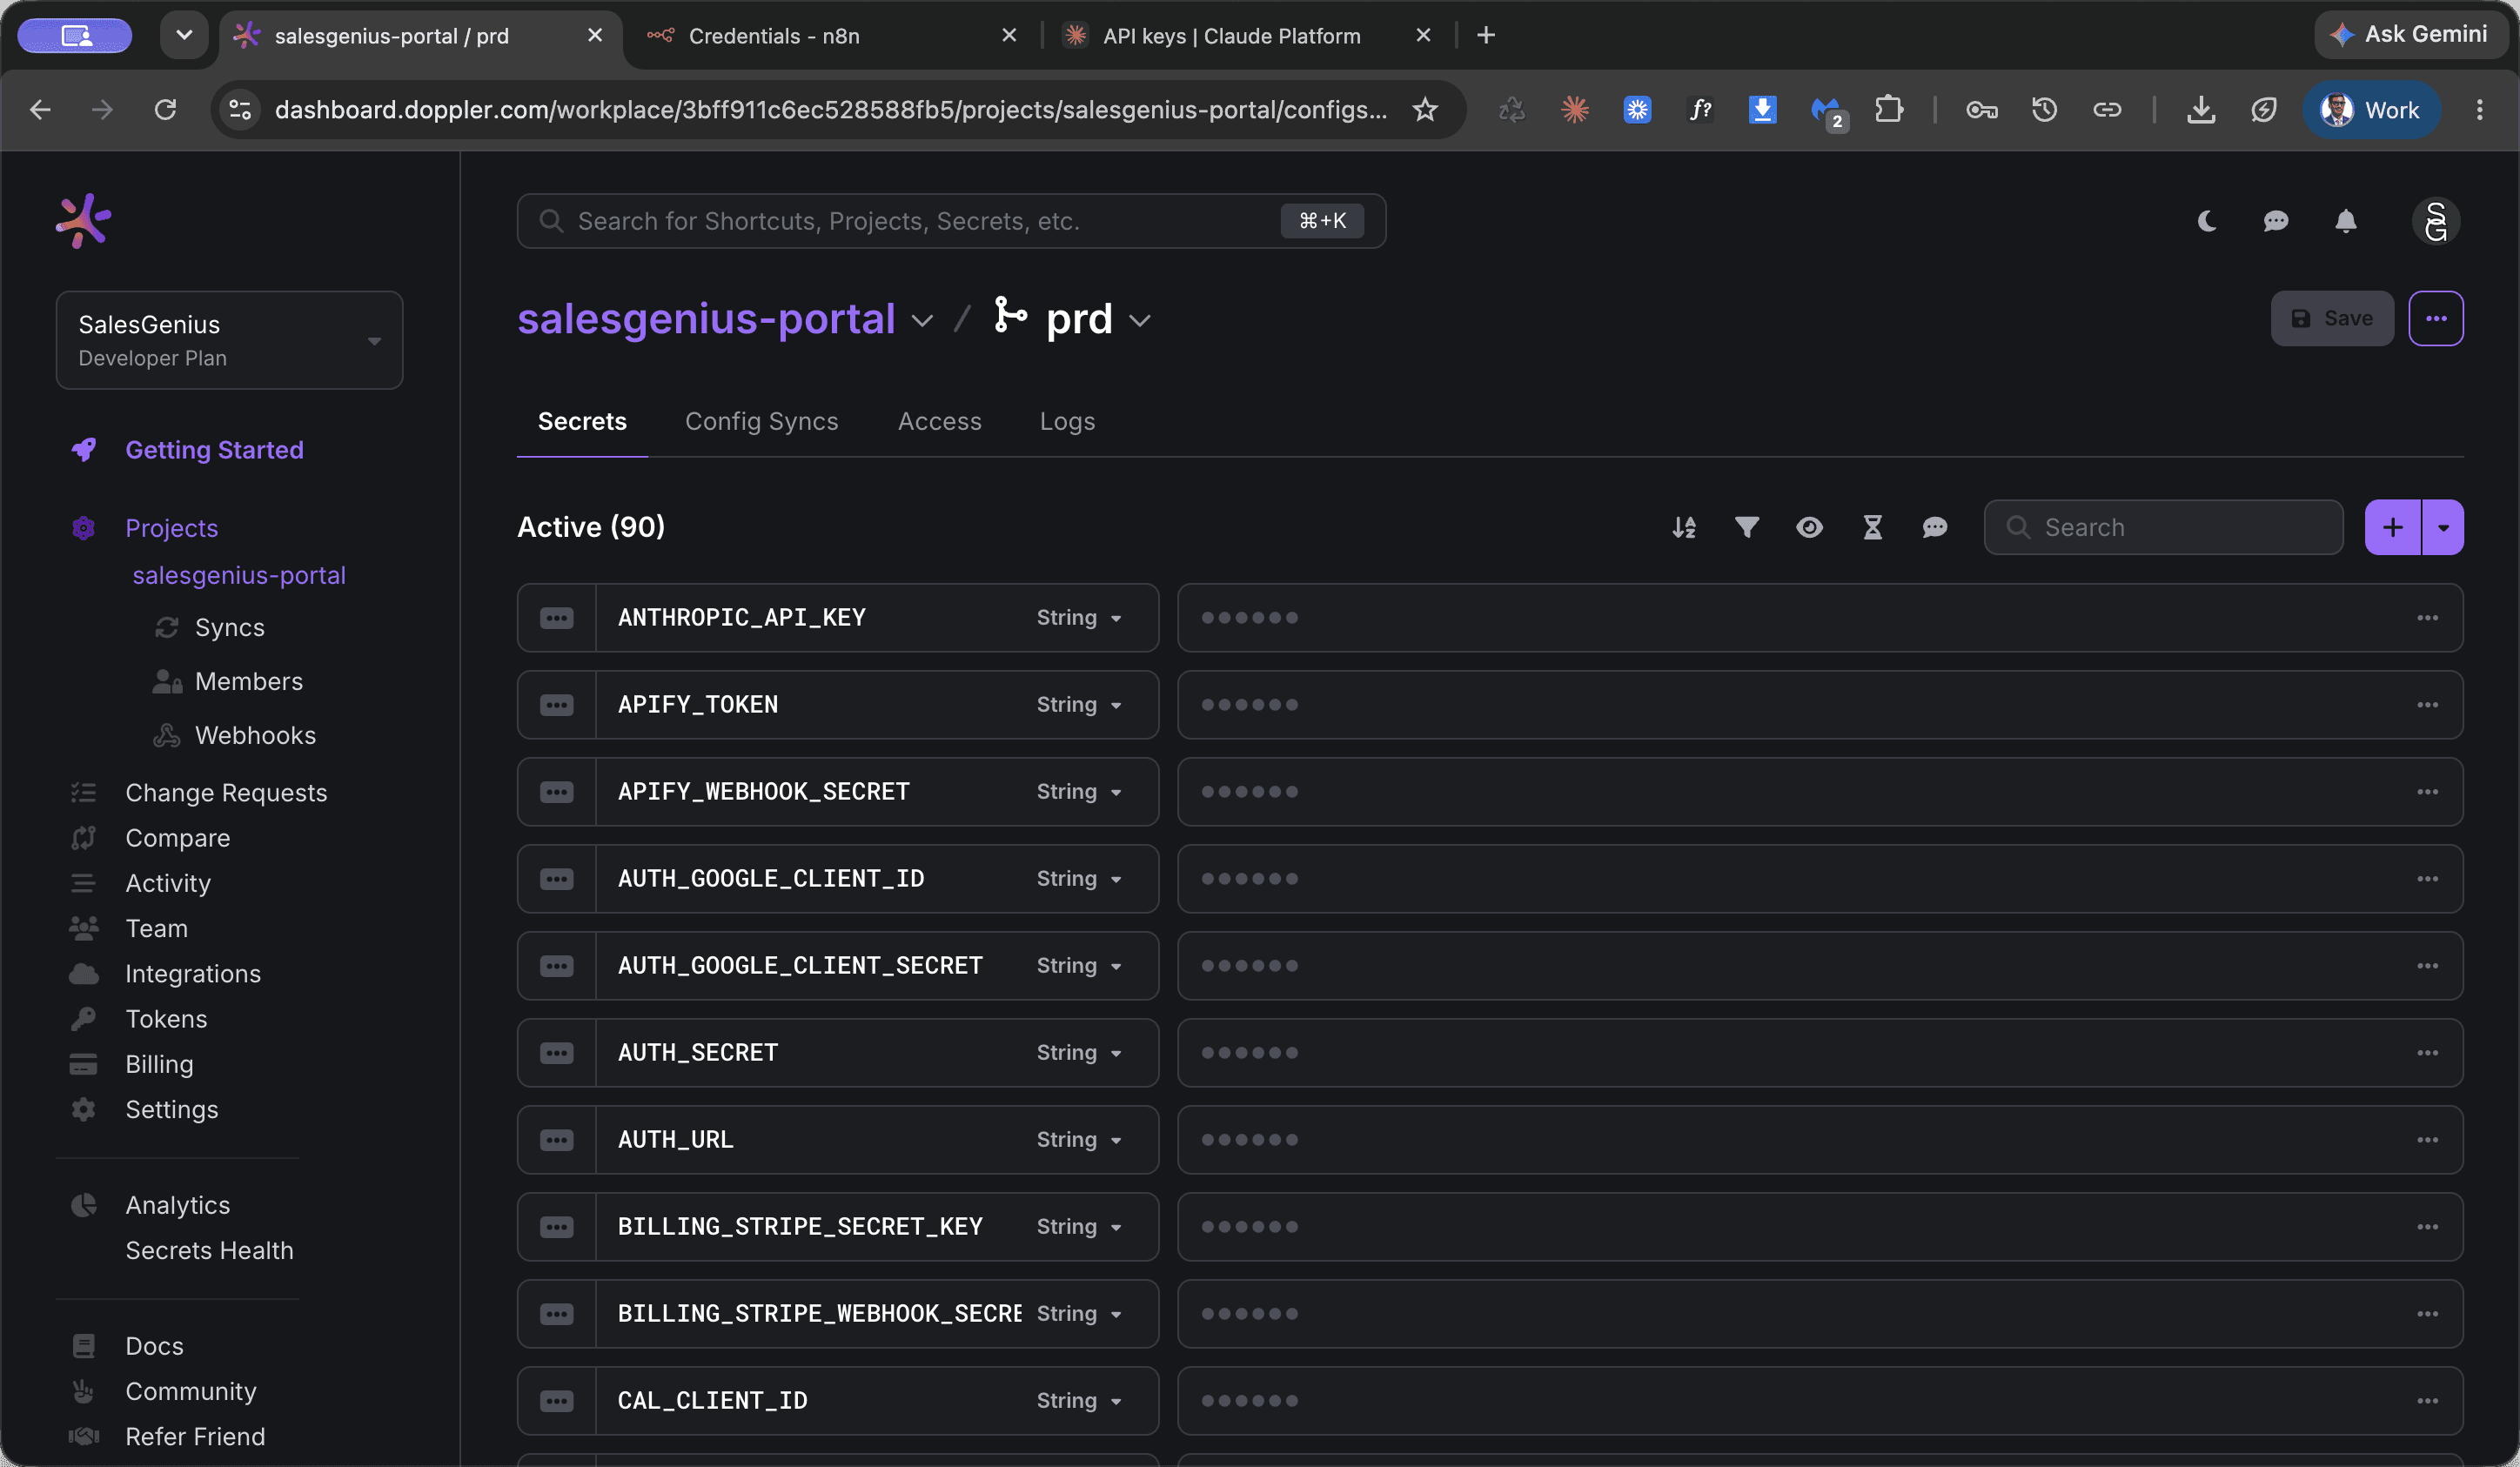Open the feedback chat bubble in header
This screenshot has height=1467, width=2520.
click(x=2276, y=221)
